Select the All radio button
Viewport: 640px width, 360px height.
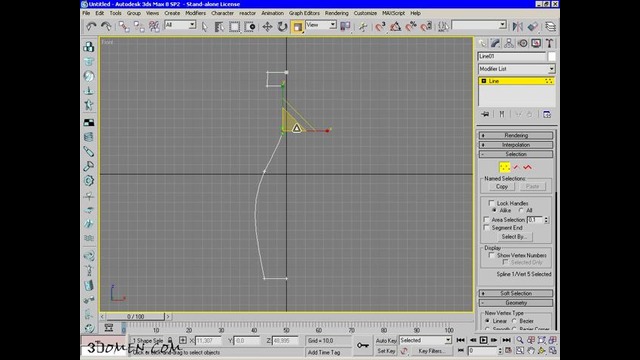[521, 210]
